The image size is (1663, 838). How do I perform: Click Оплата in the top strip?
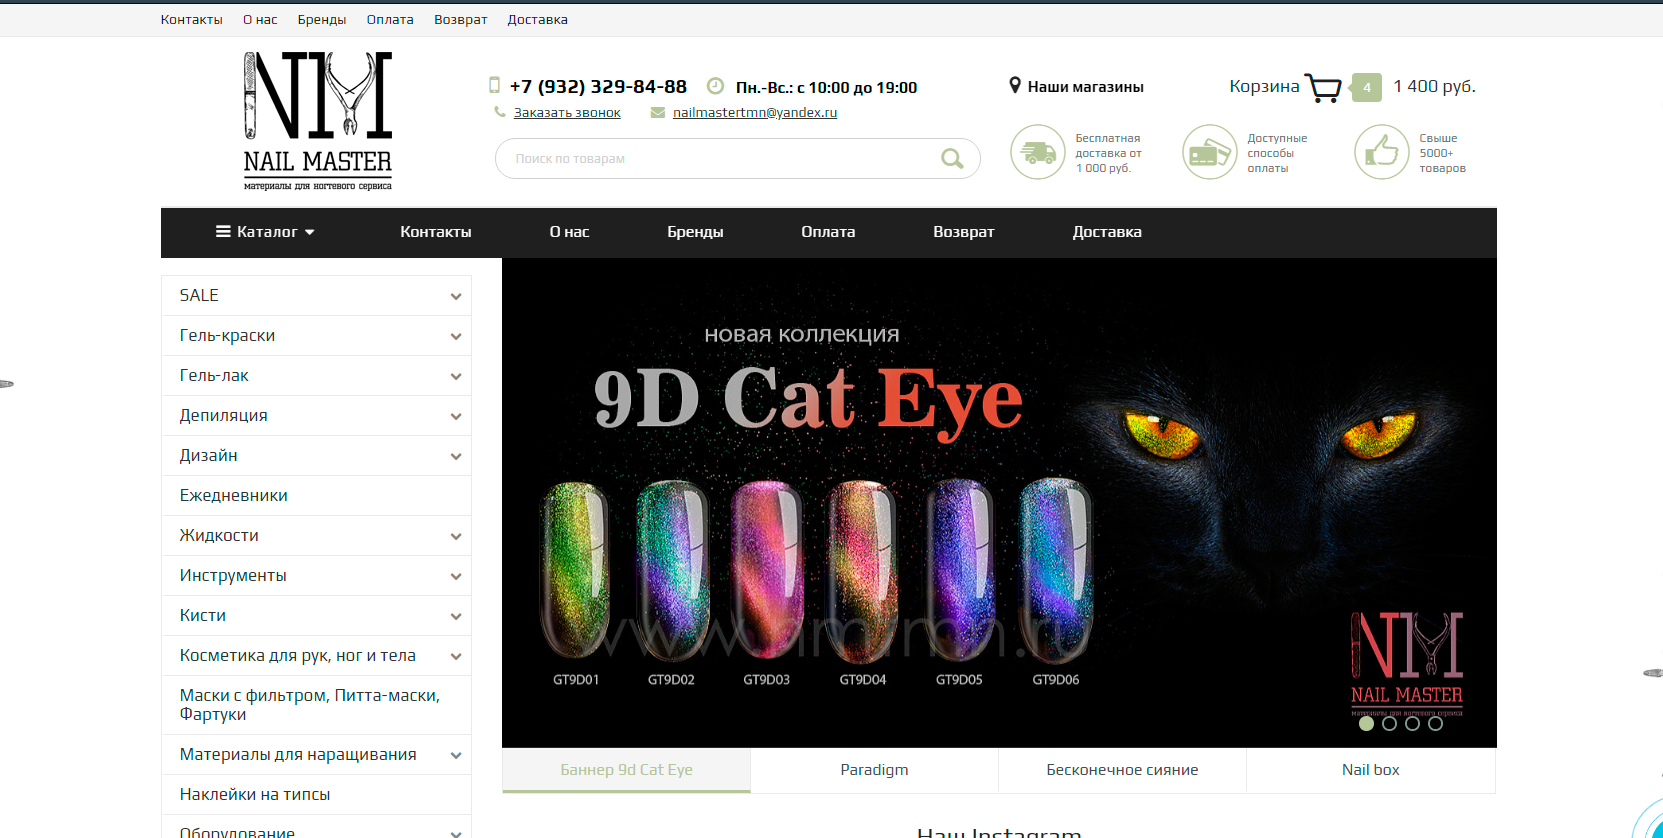coord(390,19)
